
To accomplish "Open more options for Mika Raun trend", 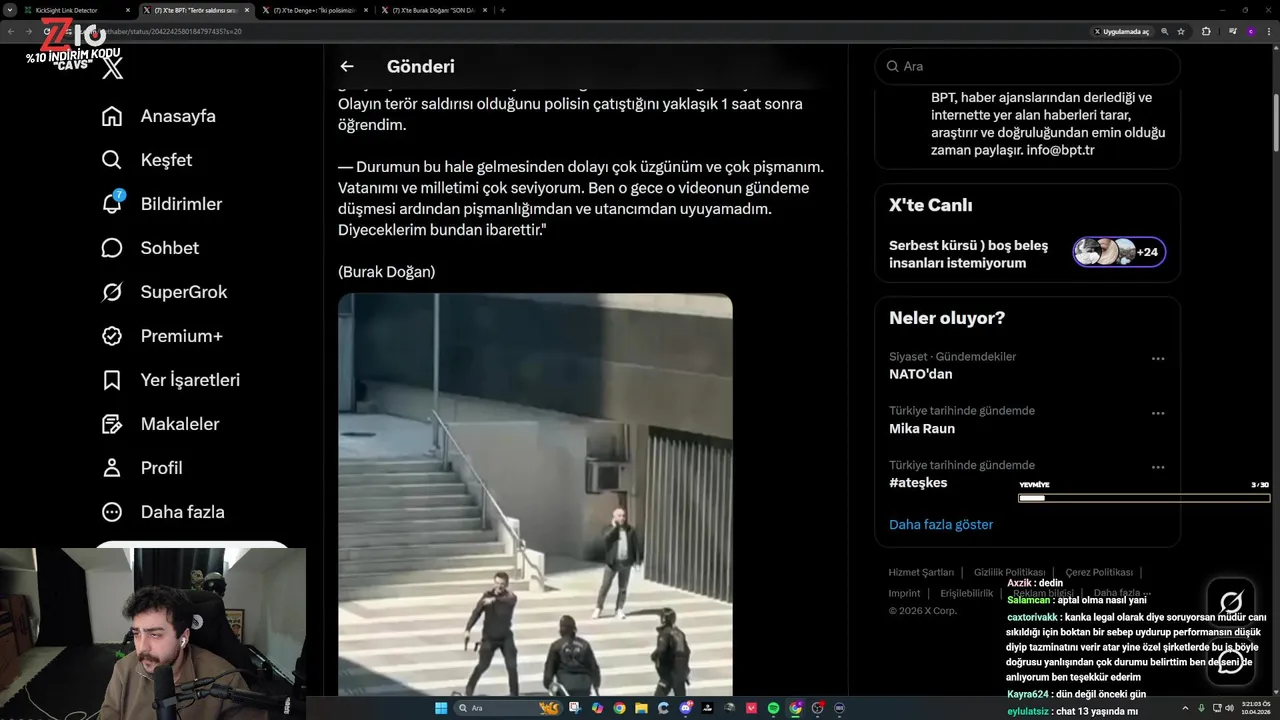I will (1158, 413).
